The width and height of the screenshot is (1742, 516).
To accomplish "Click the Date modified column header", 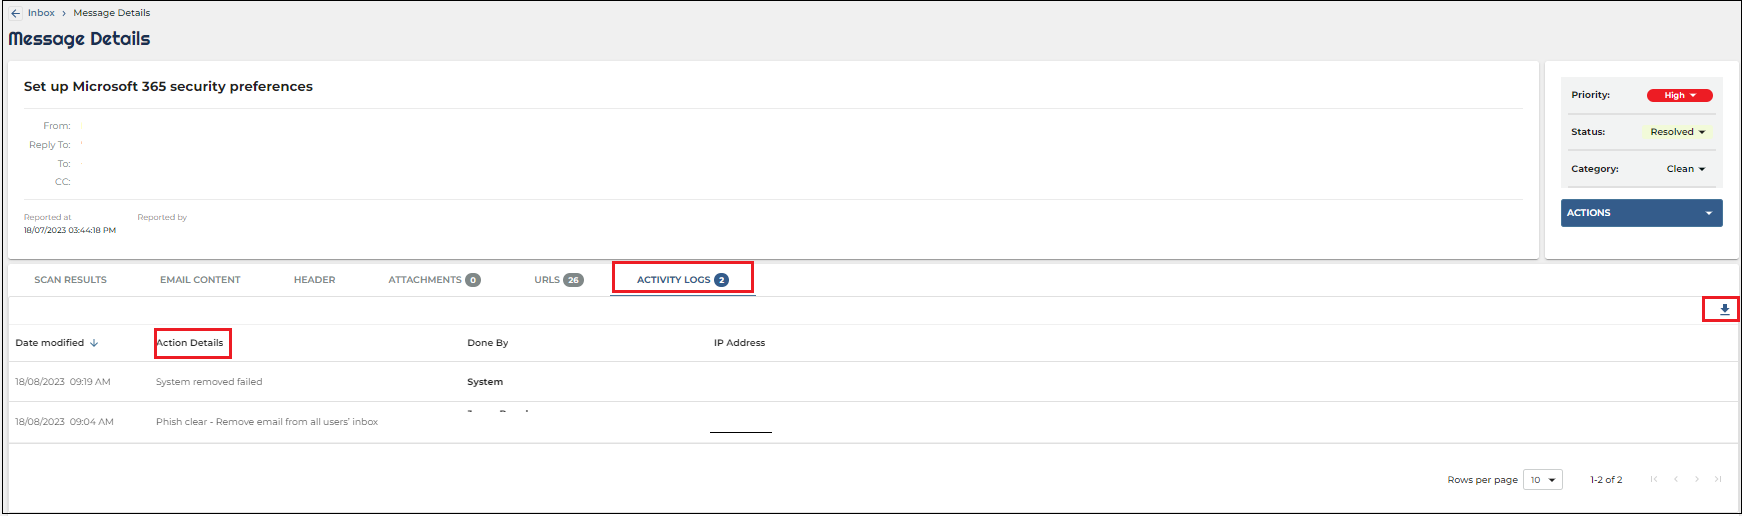I will pyautogui.click(x=50, y=343).
